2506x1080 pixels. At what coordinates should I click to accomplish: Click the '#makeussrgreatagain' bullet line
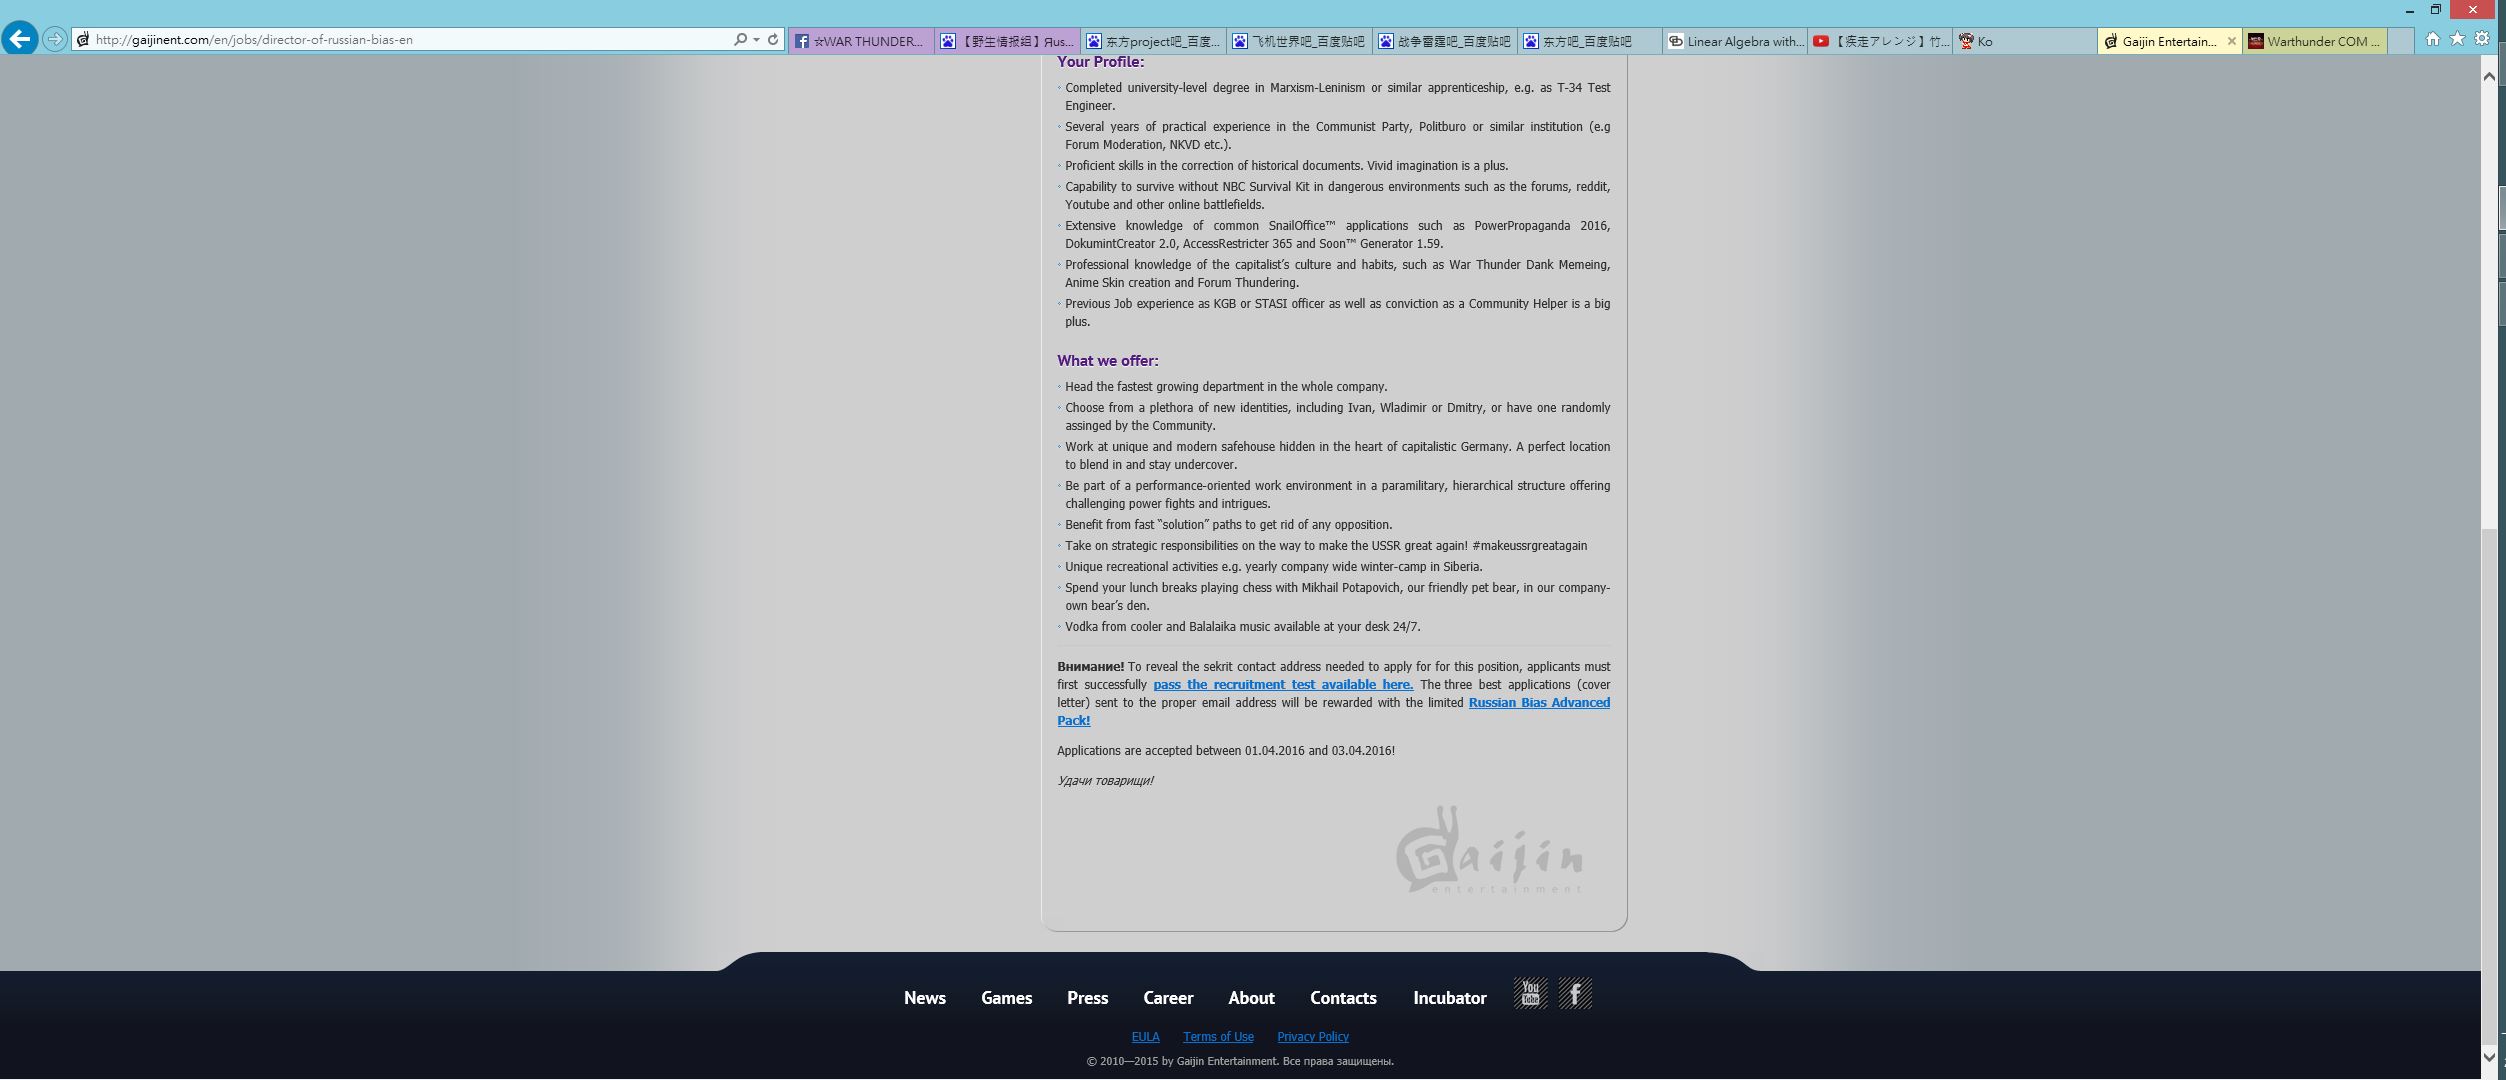(x=1325, y=546)
